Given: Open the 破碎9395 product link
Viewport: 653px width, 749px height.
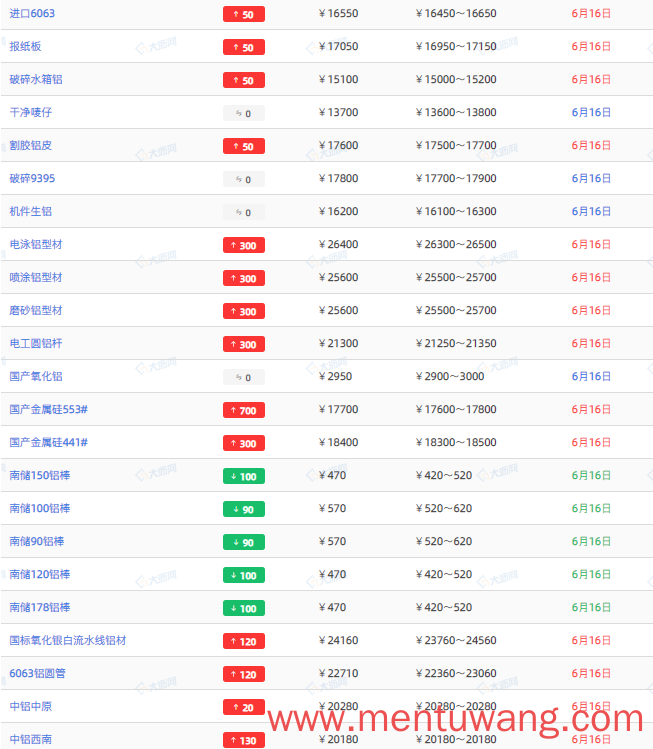Looking at the screenshot, I should tap(32, 178).
